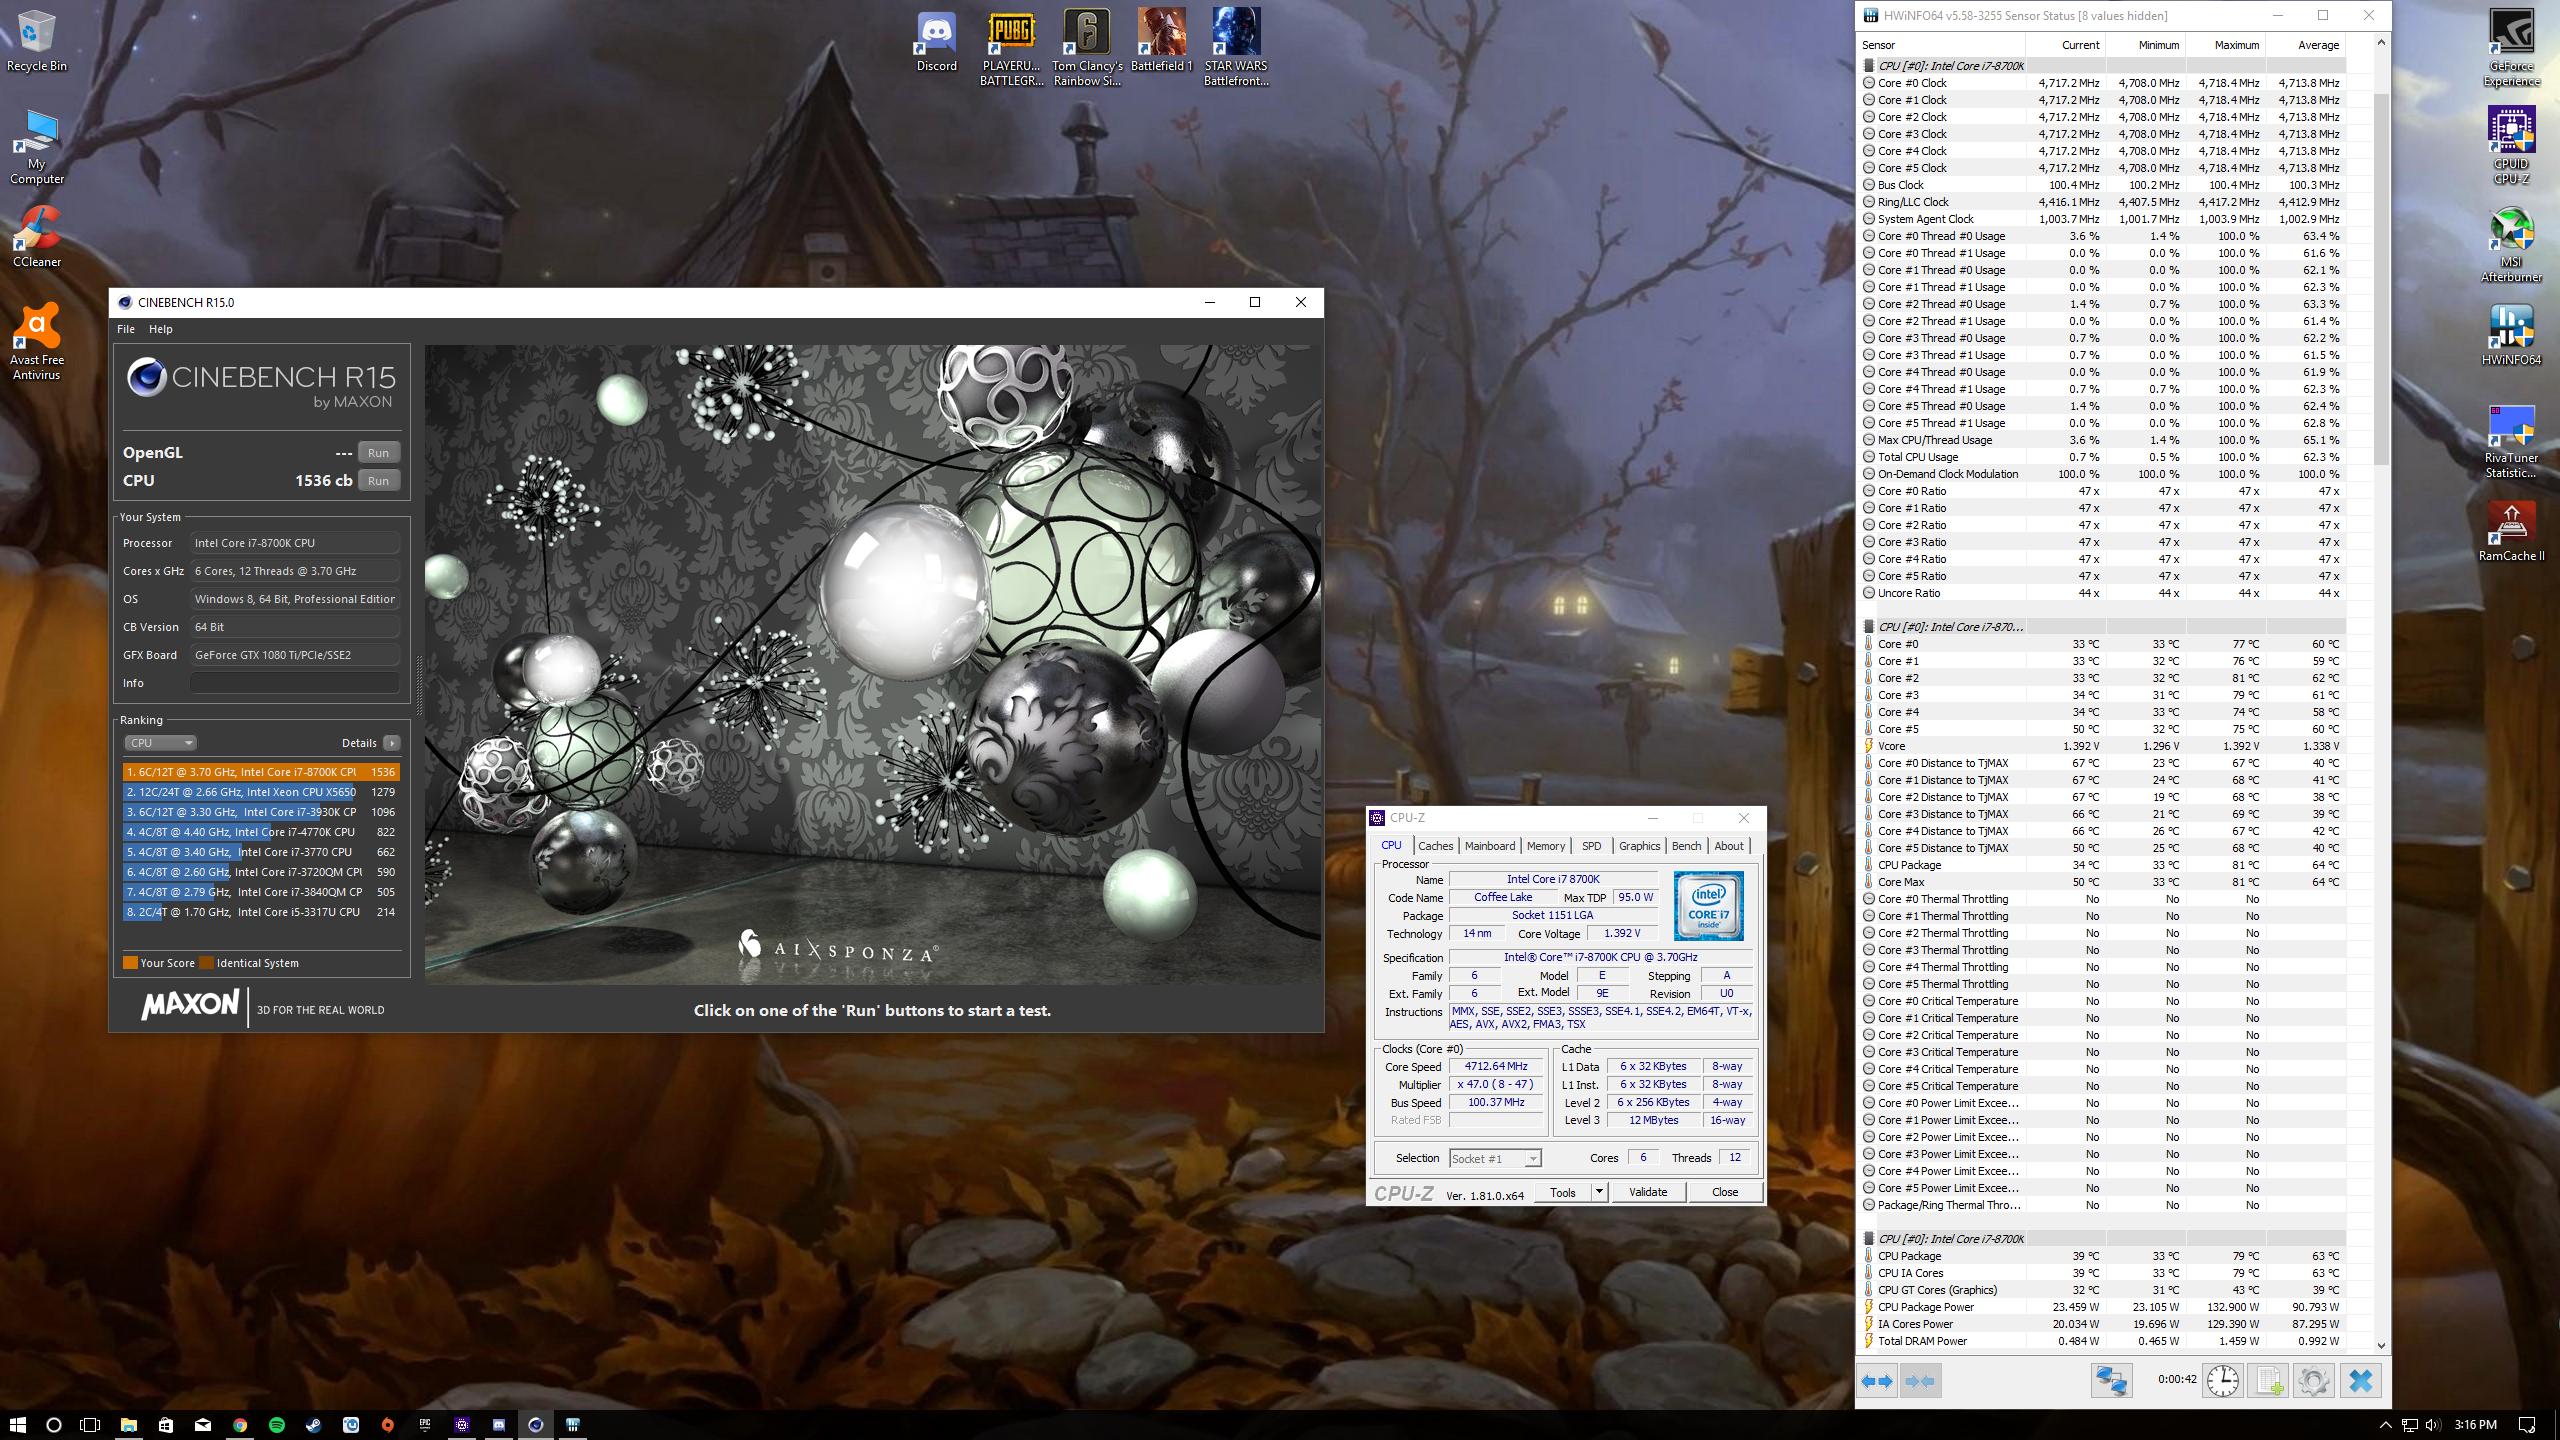
Task: Select ranking row Intel Core i7-4770K CPU
Action: pos(261,832)
